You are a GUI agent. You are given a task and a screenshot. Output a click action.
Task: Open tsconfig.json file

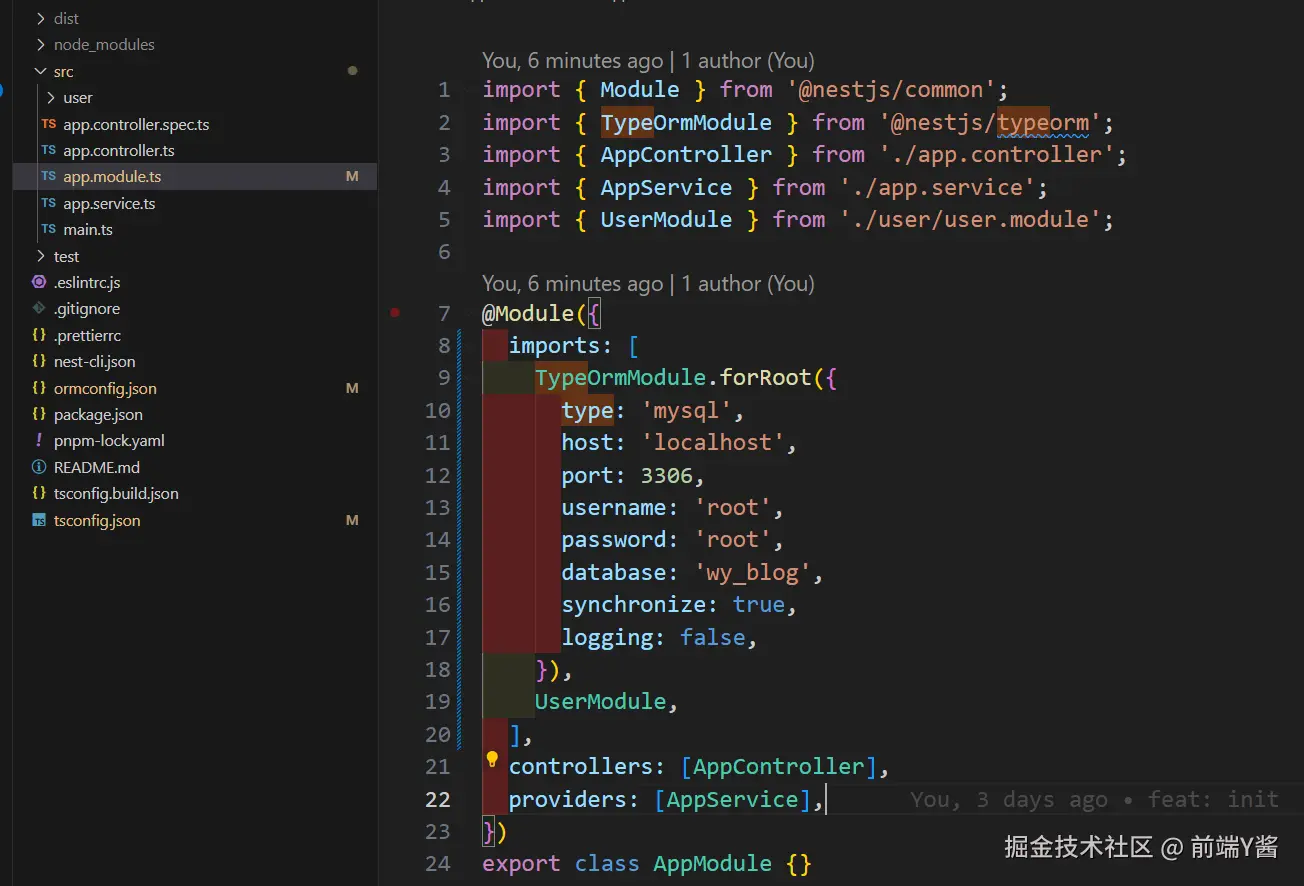pyautogui.click(x=97, y=521)
